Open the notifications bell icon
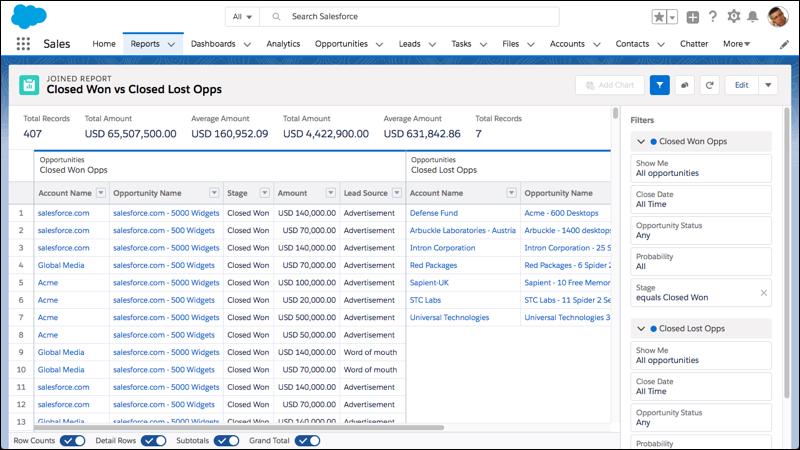800x450 pixels. coord(755,17)
